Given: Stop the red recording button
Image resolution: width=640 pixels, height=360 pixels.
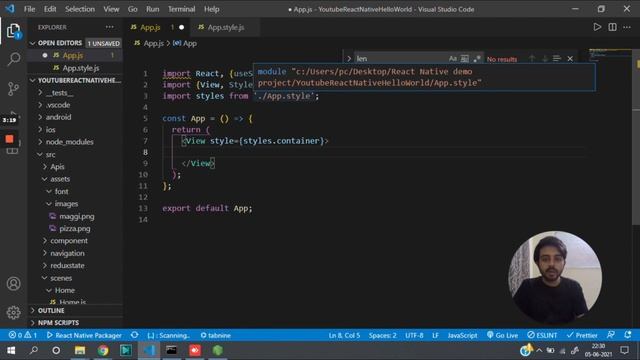Looking at the screenshot, I should (x=9, y=139).
